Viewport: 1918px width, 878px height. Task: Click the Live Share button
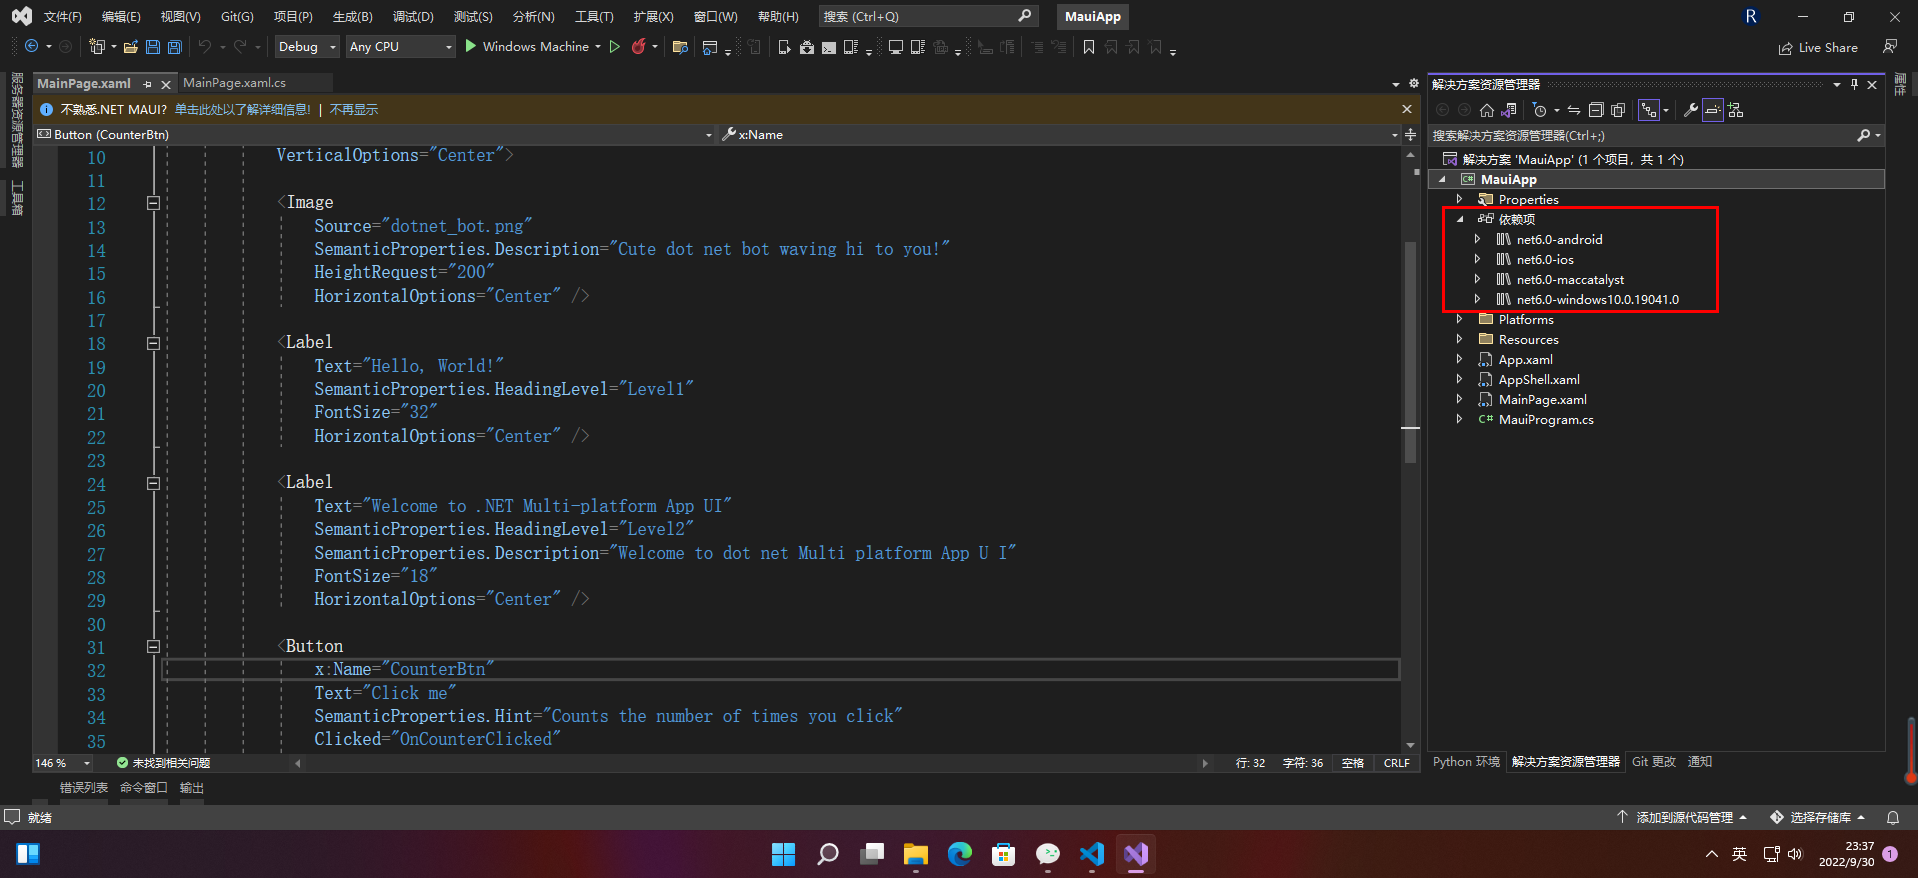(x=1818, y=47)
